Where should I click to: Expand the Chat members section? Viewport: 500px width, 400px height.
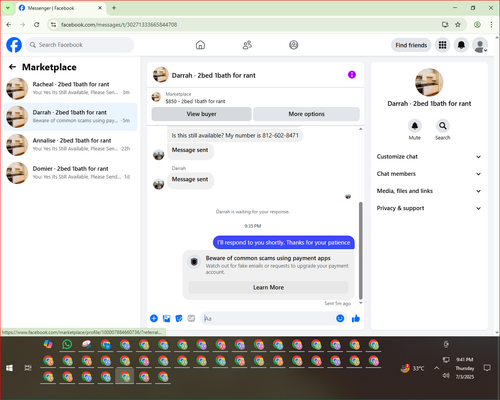click(429, 174)
